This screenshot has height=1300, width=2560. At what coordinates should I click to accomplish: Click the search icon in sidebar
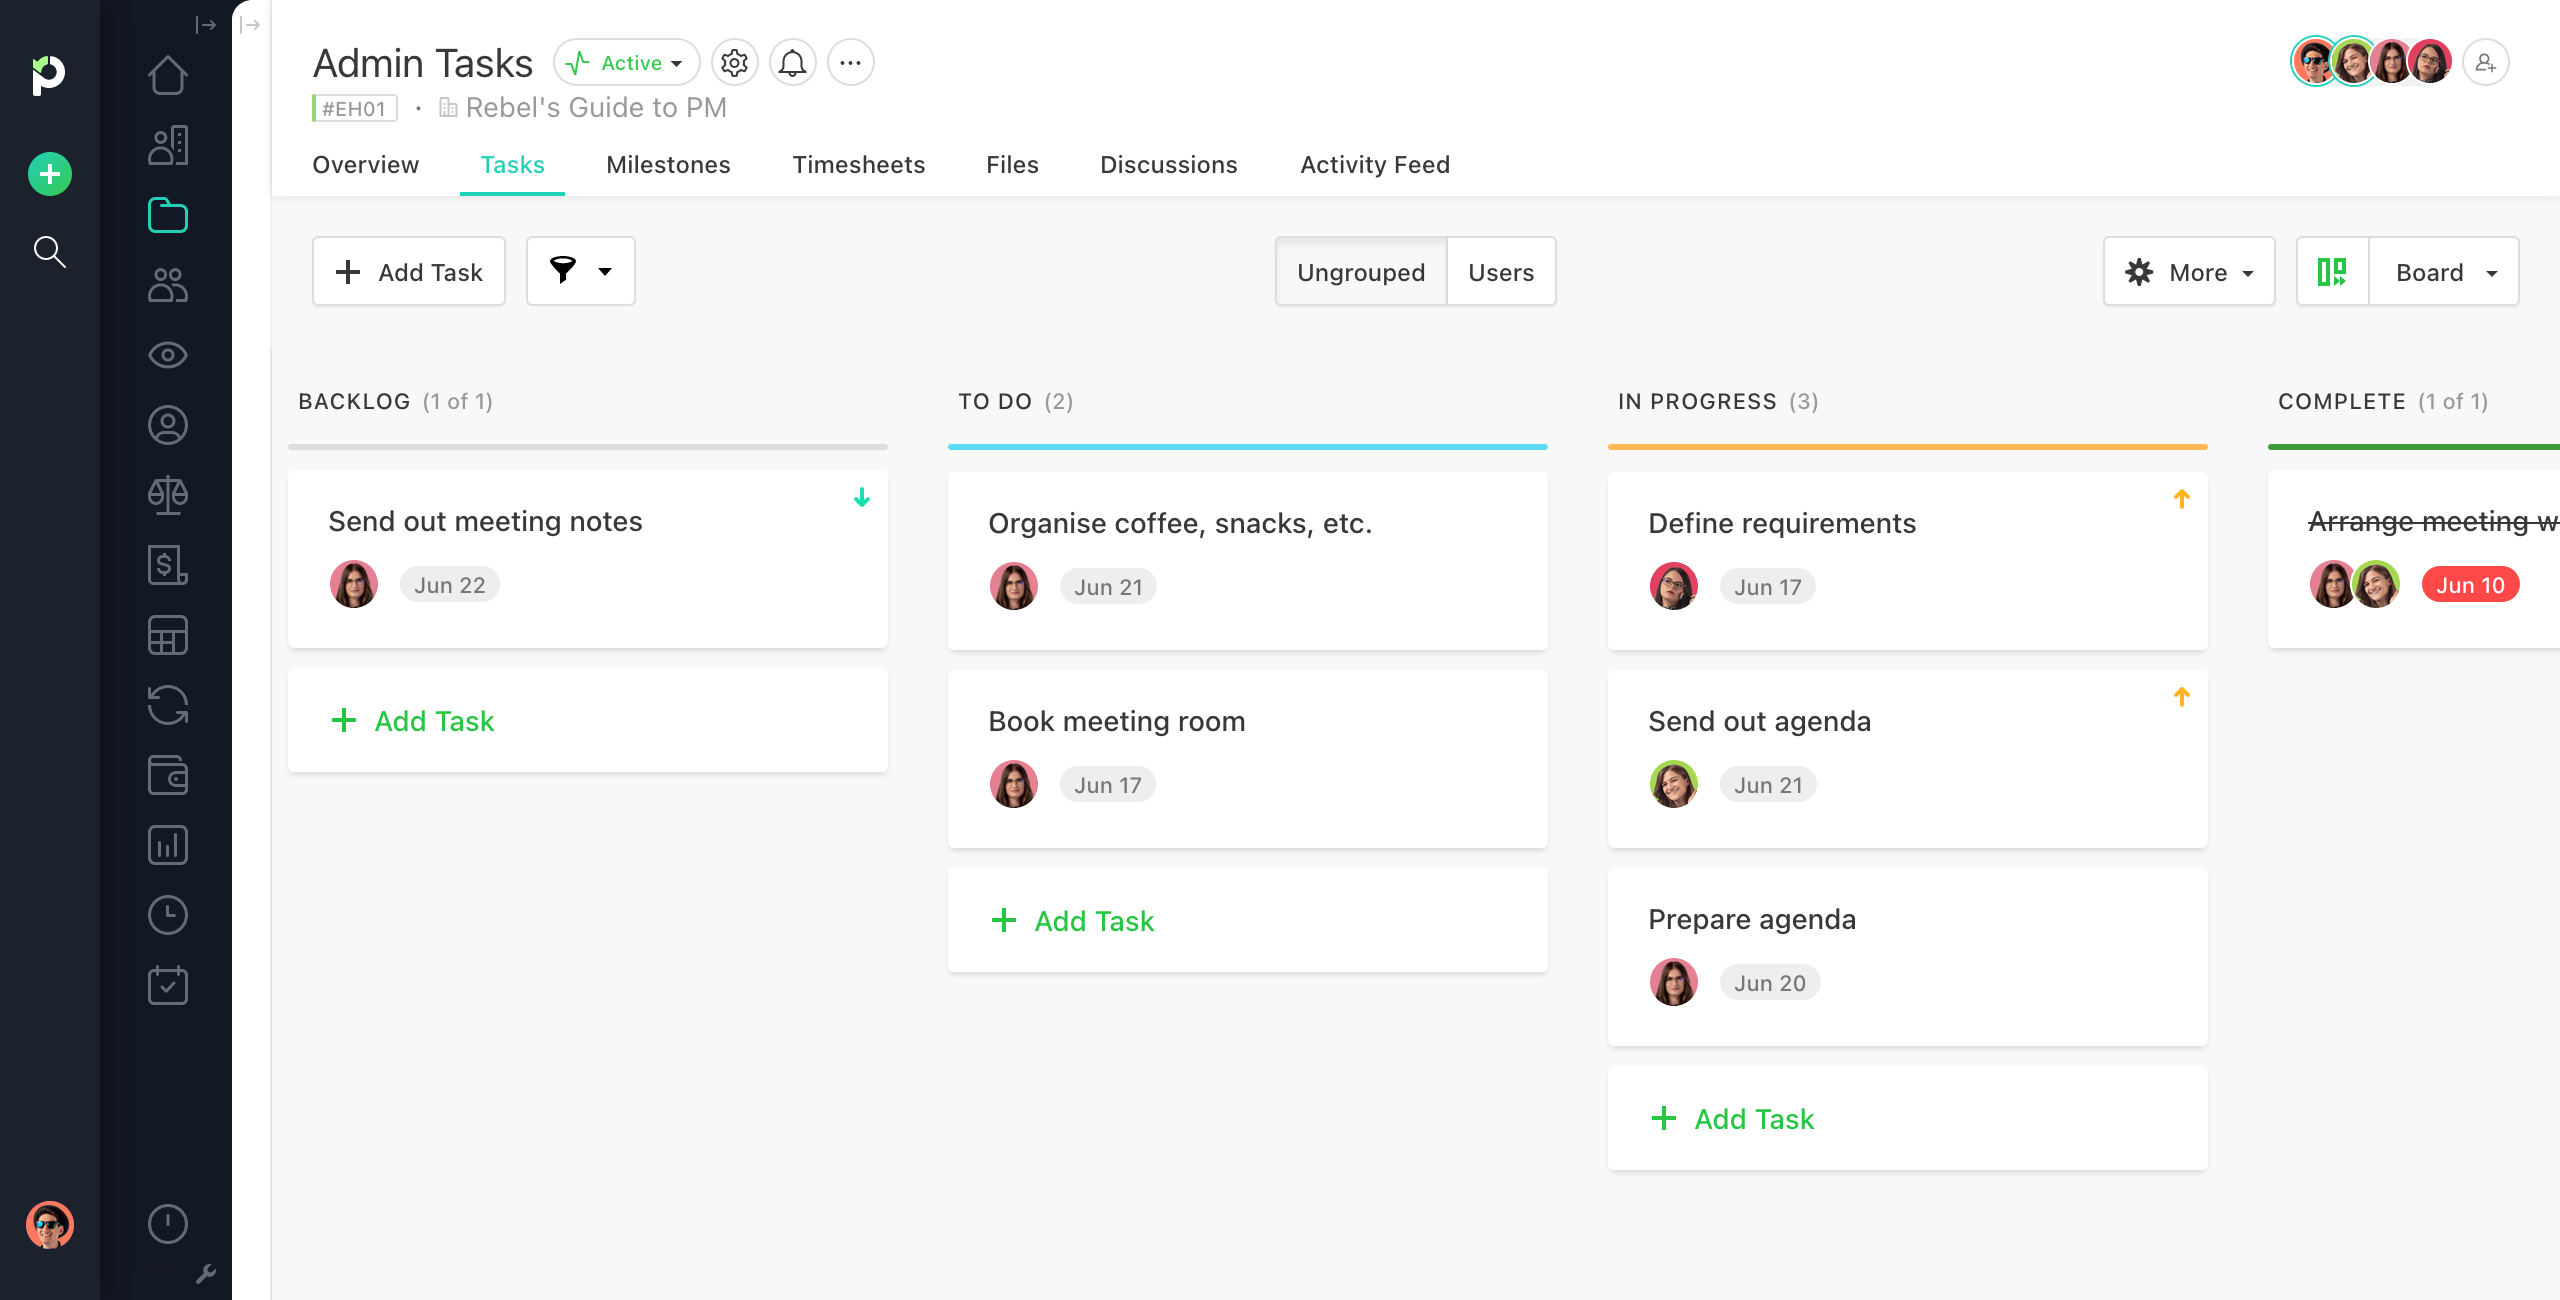48,250
